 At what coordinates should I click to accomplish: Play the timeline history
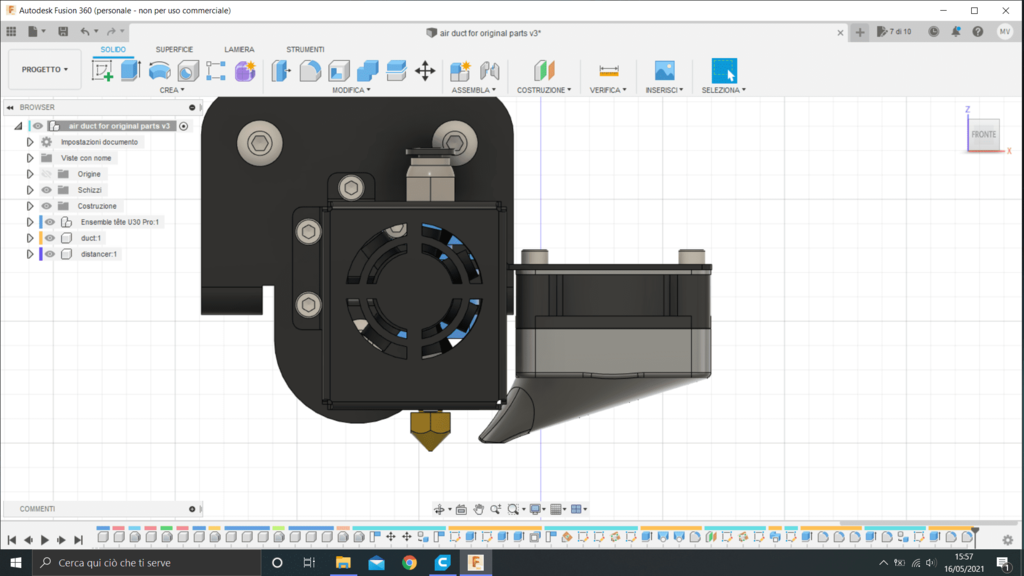(44, 540)
